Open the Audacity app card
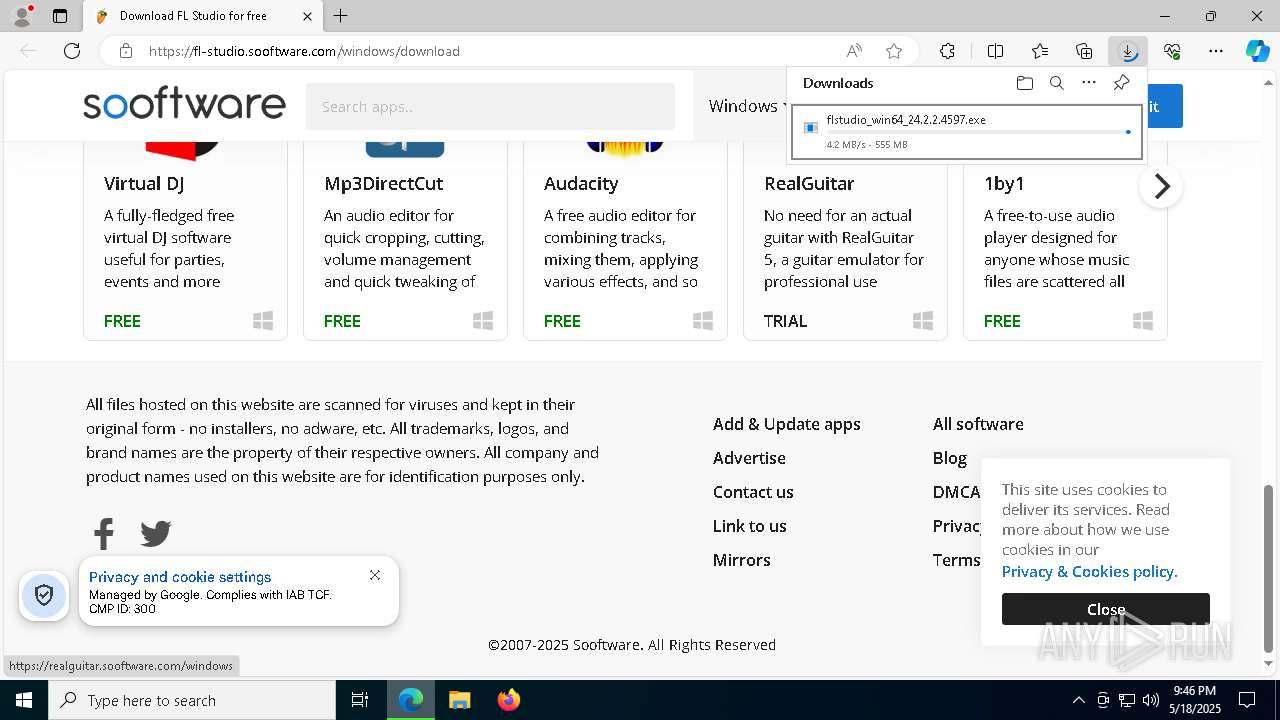 [625, 240]
